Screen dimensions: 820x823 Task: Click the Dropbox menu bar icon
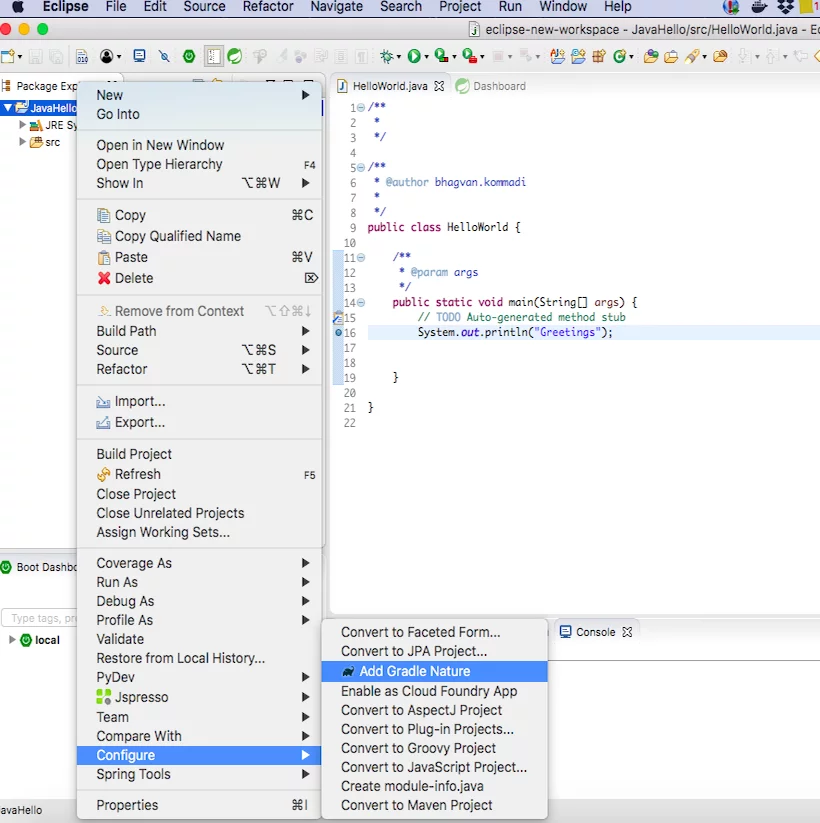[785, 7]
